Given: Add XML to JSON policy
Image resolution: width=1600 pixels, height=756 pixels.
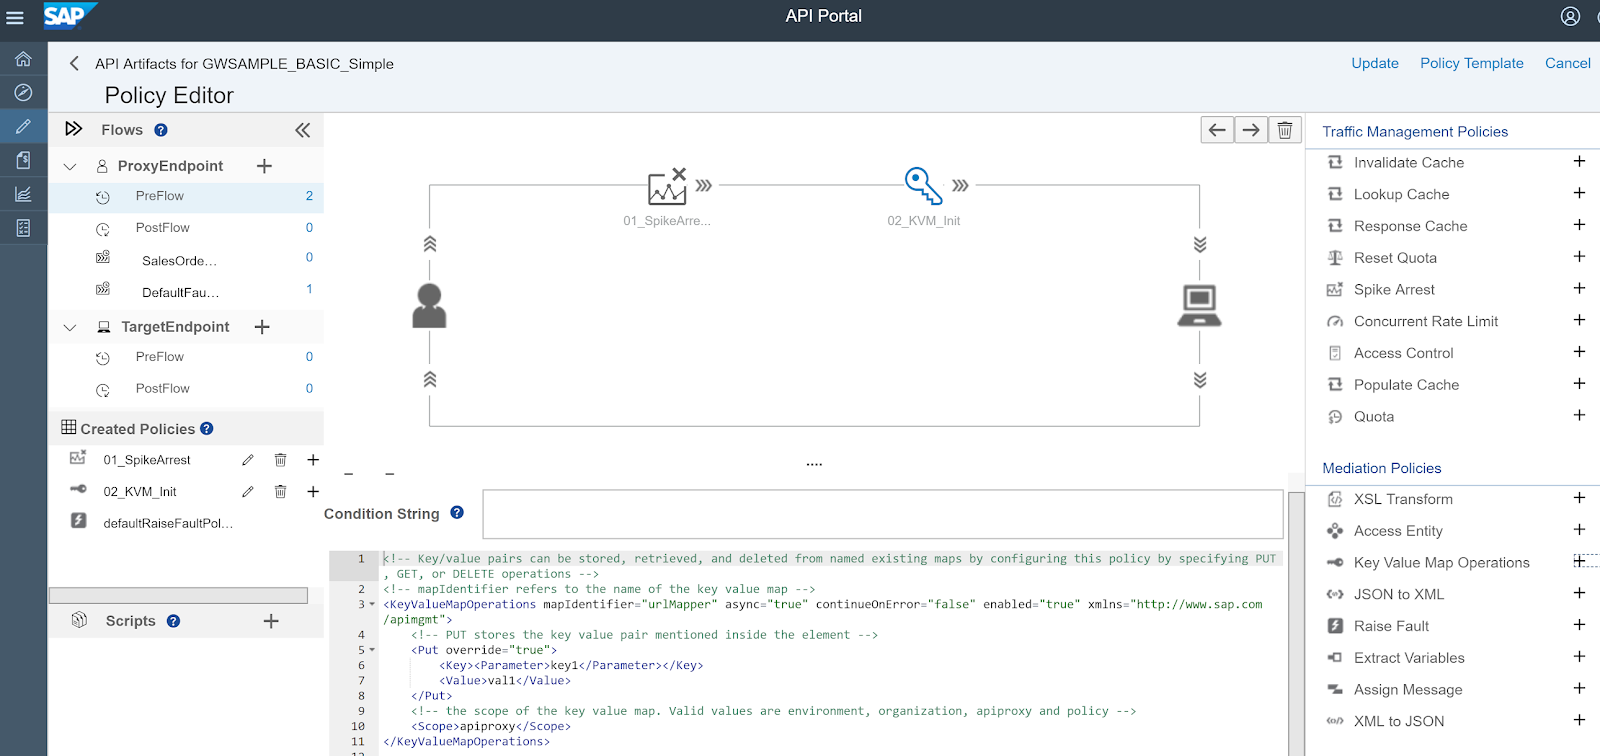Looking at the screenshot, I should (1579, 720).
